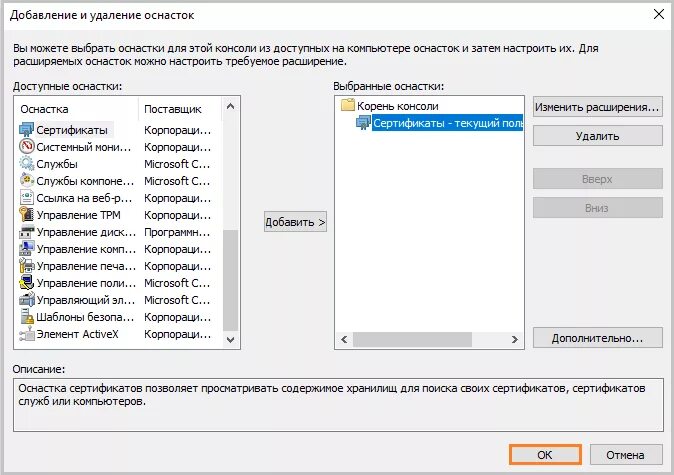Select the Службы компоне... row text
Viewport: 674px width, 475px height.
pos(85,181)
